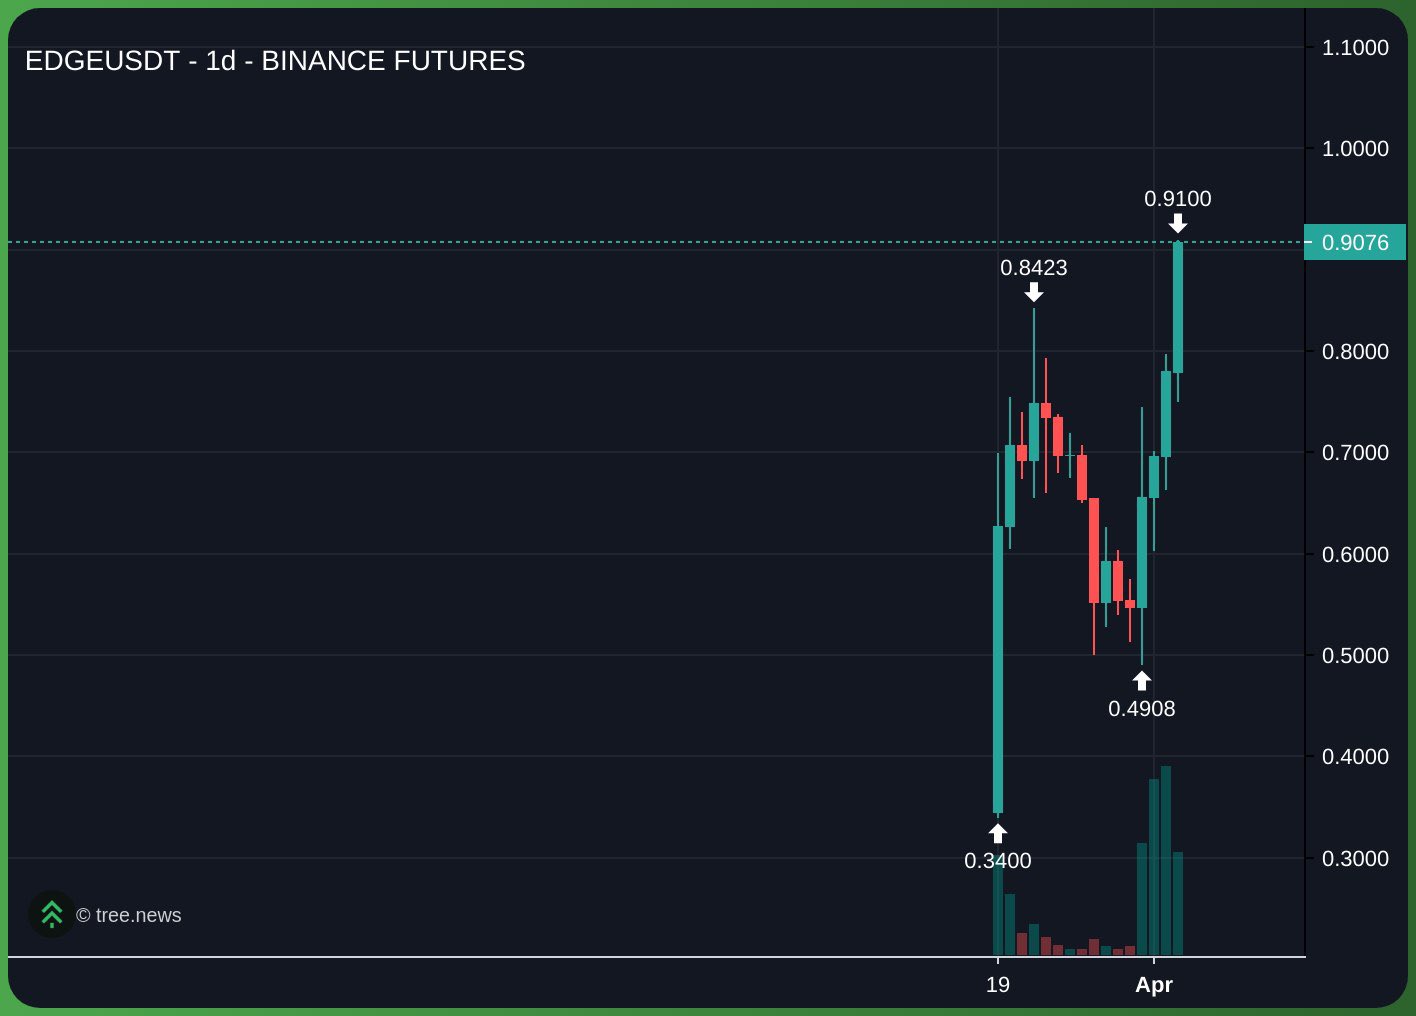Click the 0.3400 low price annotation
This screenshot has width=1416, height=1016.
pyautogui.click(x=998, y=861)
